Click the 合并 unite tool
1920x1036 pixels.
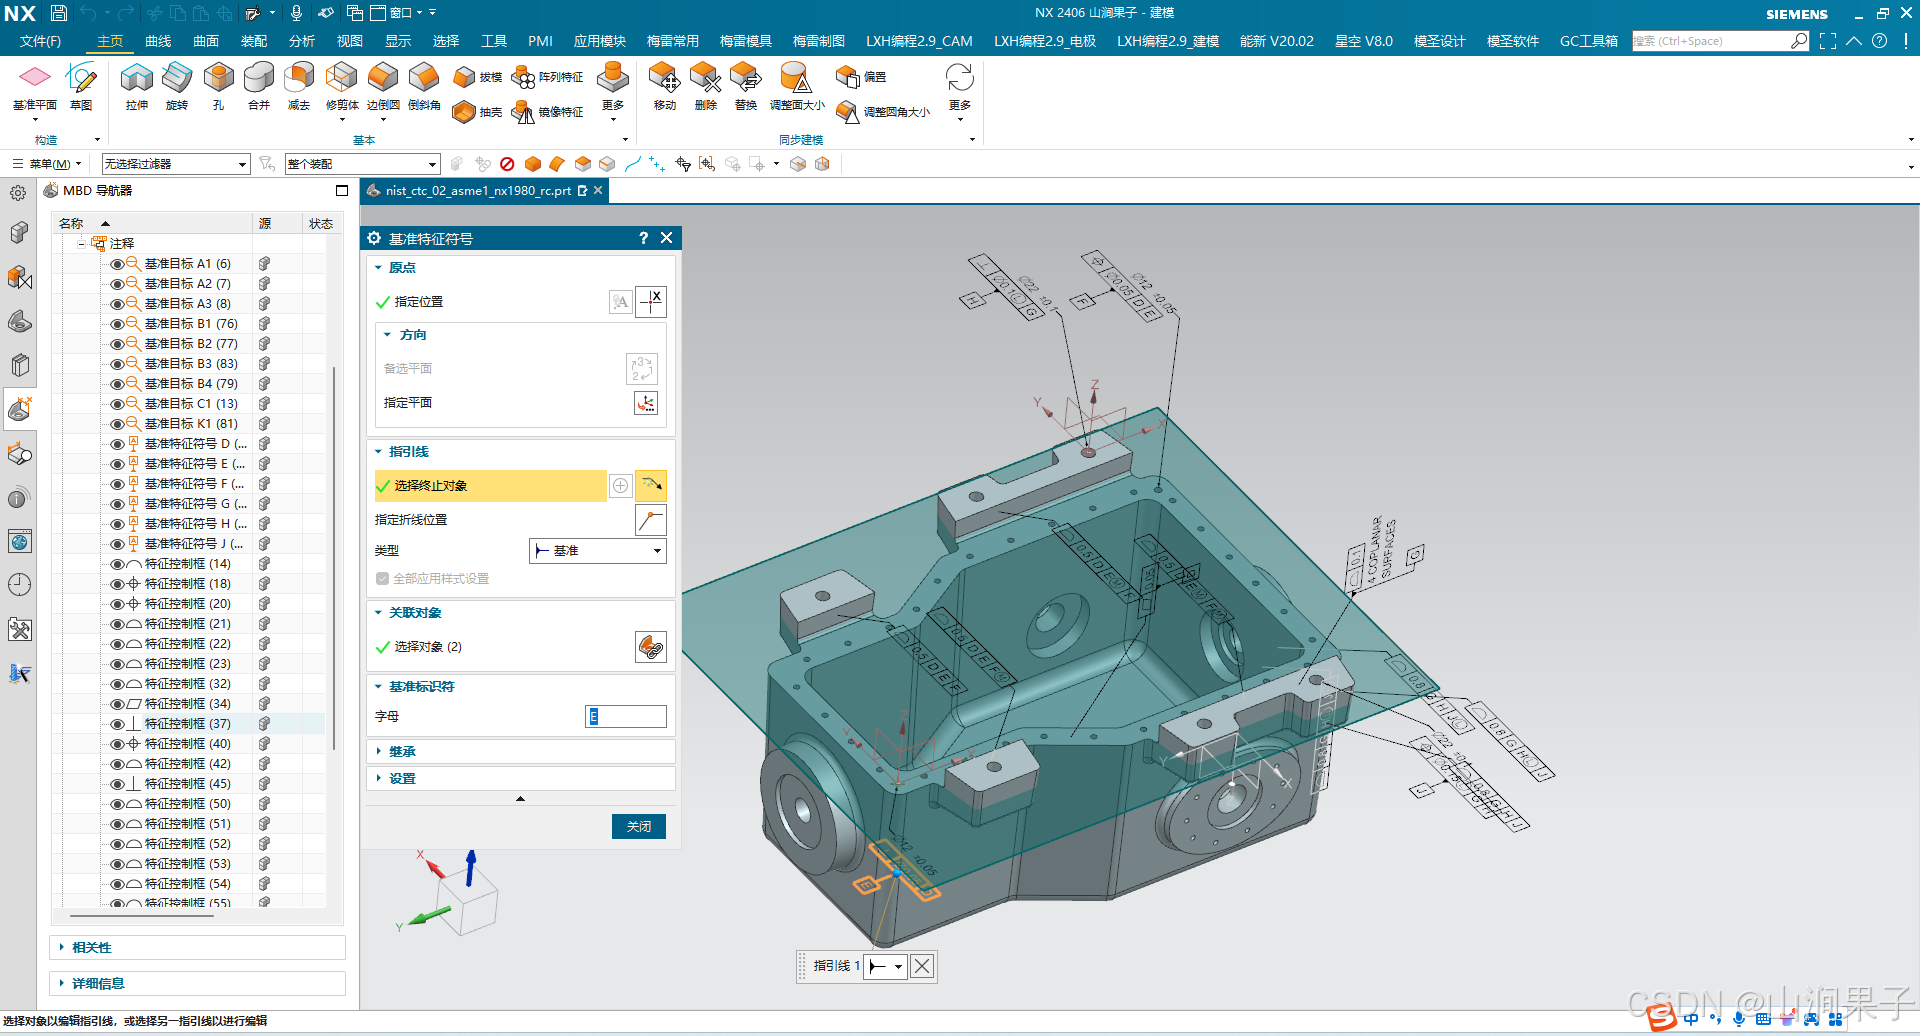pos(259,86)
